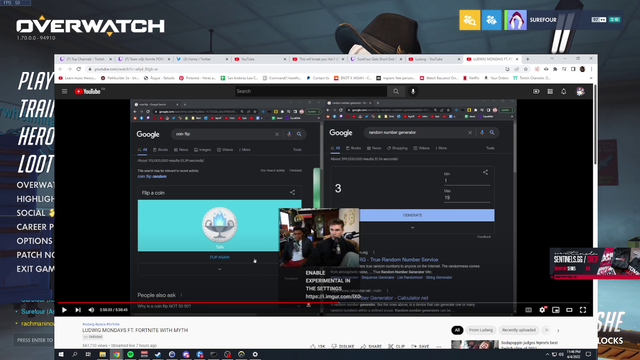Image resolution: width=640 pixels, height=360 pixels.
Task: Open the Chrome three-dot menu
Action: coord(591,69)
